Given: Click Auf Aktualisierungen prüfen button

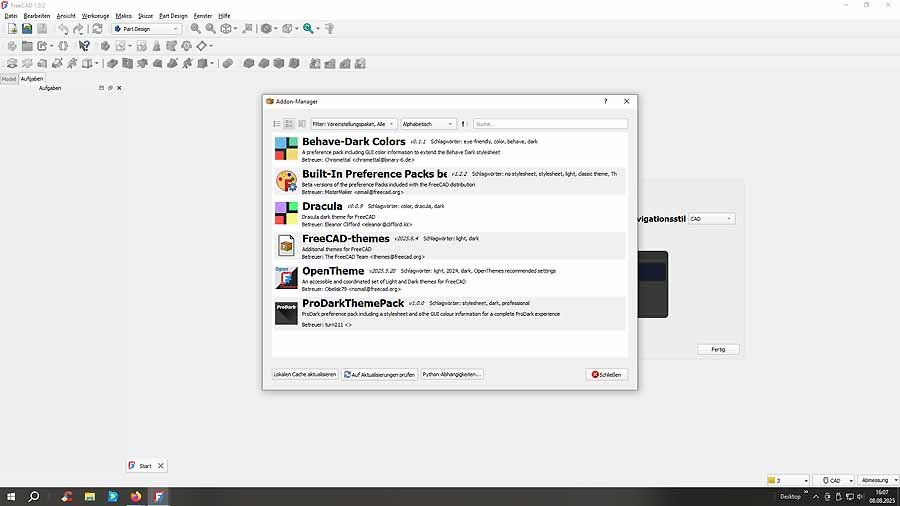Looking at the screenshot, I should (380, 374).
